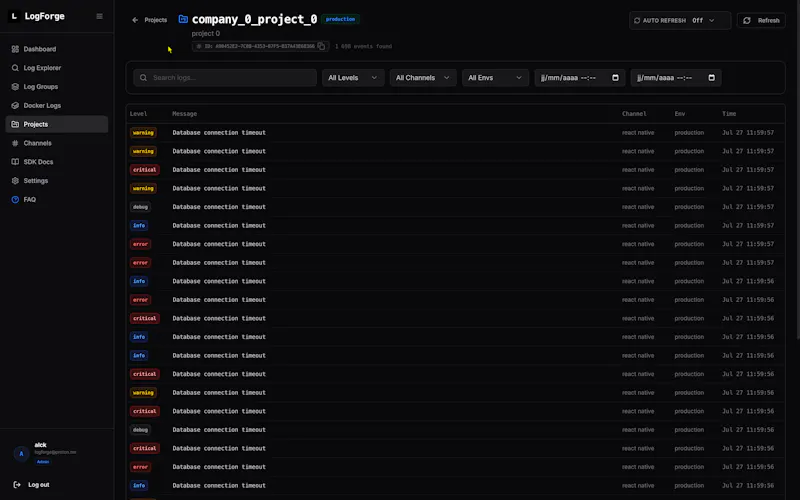Copy the project ID using the copy icon

click(321, 46)
